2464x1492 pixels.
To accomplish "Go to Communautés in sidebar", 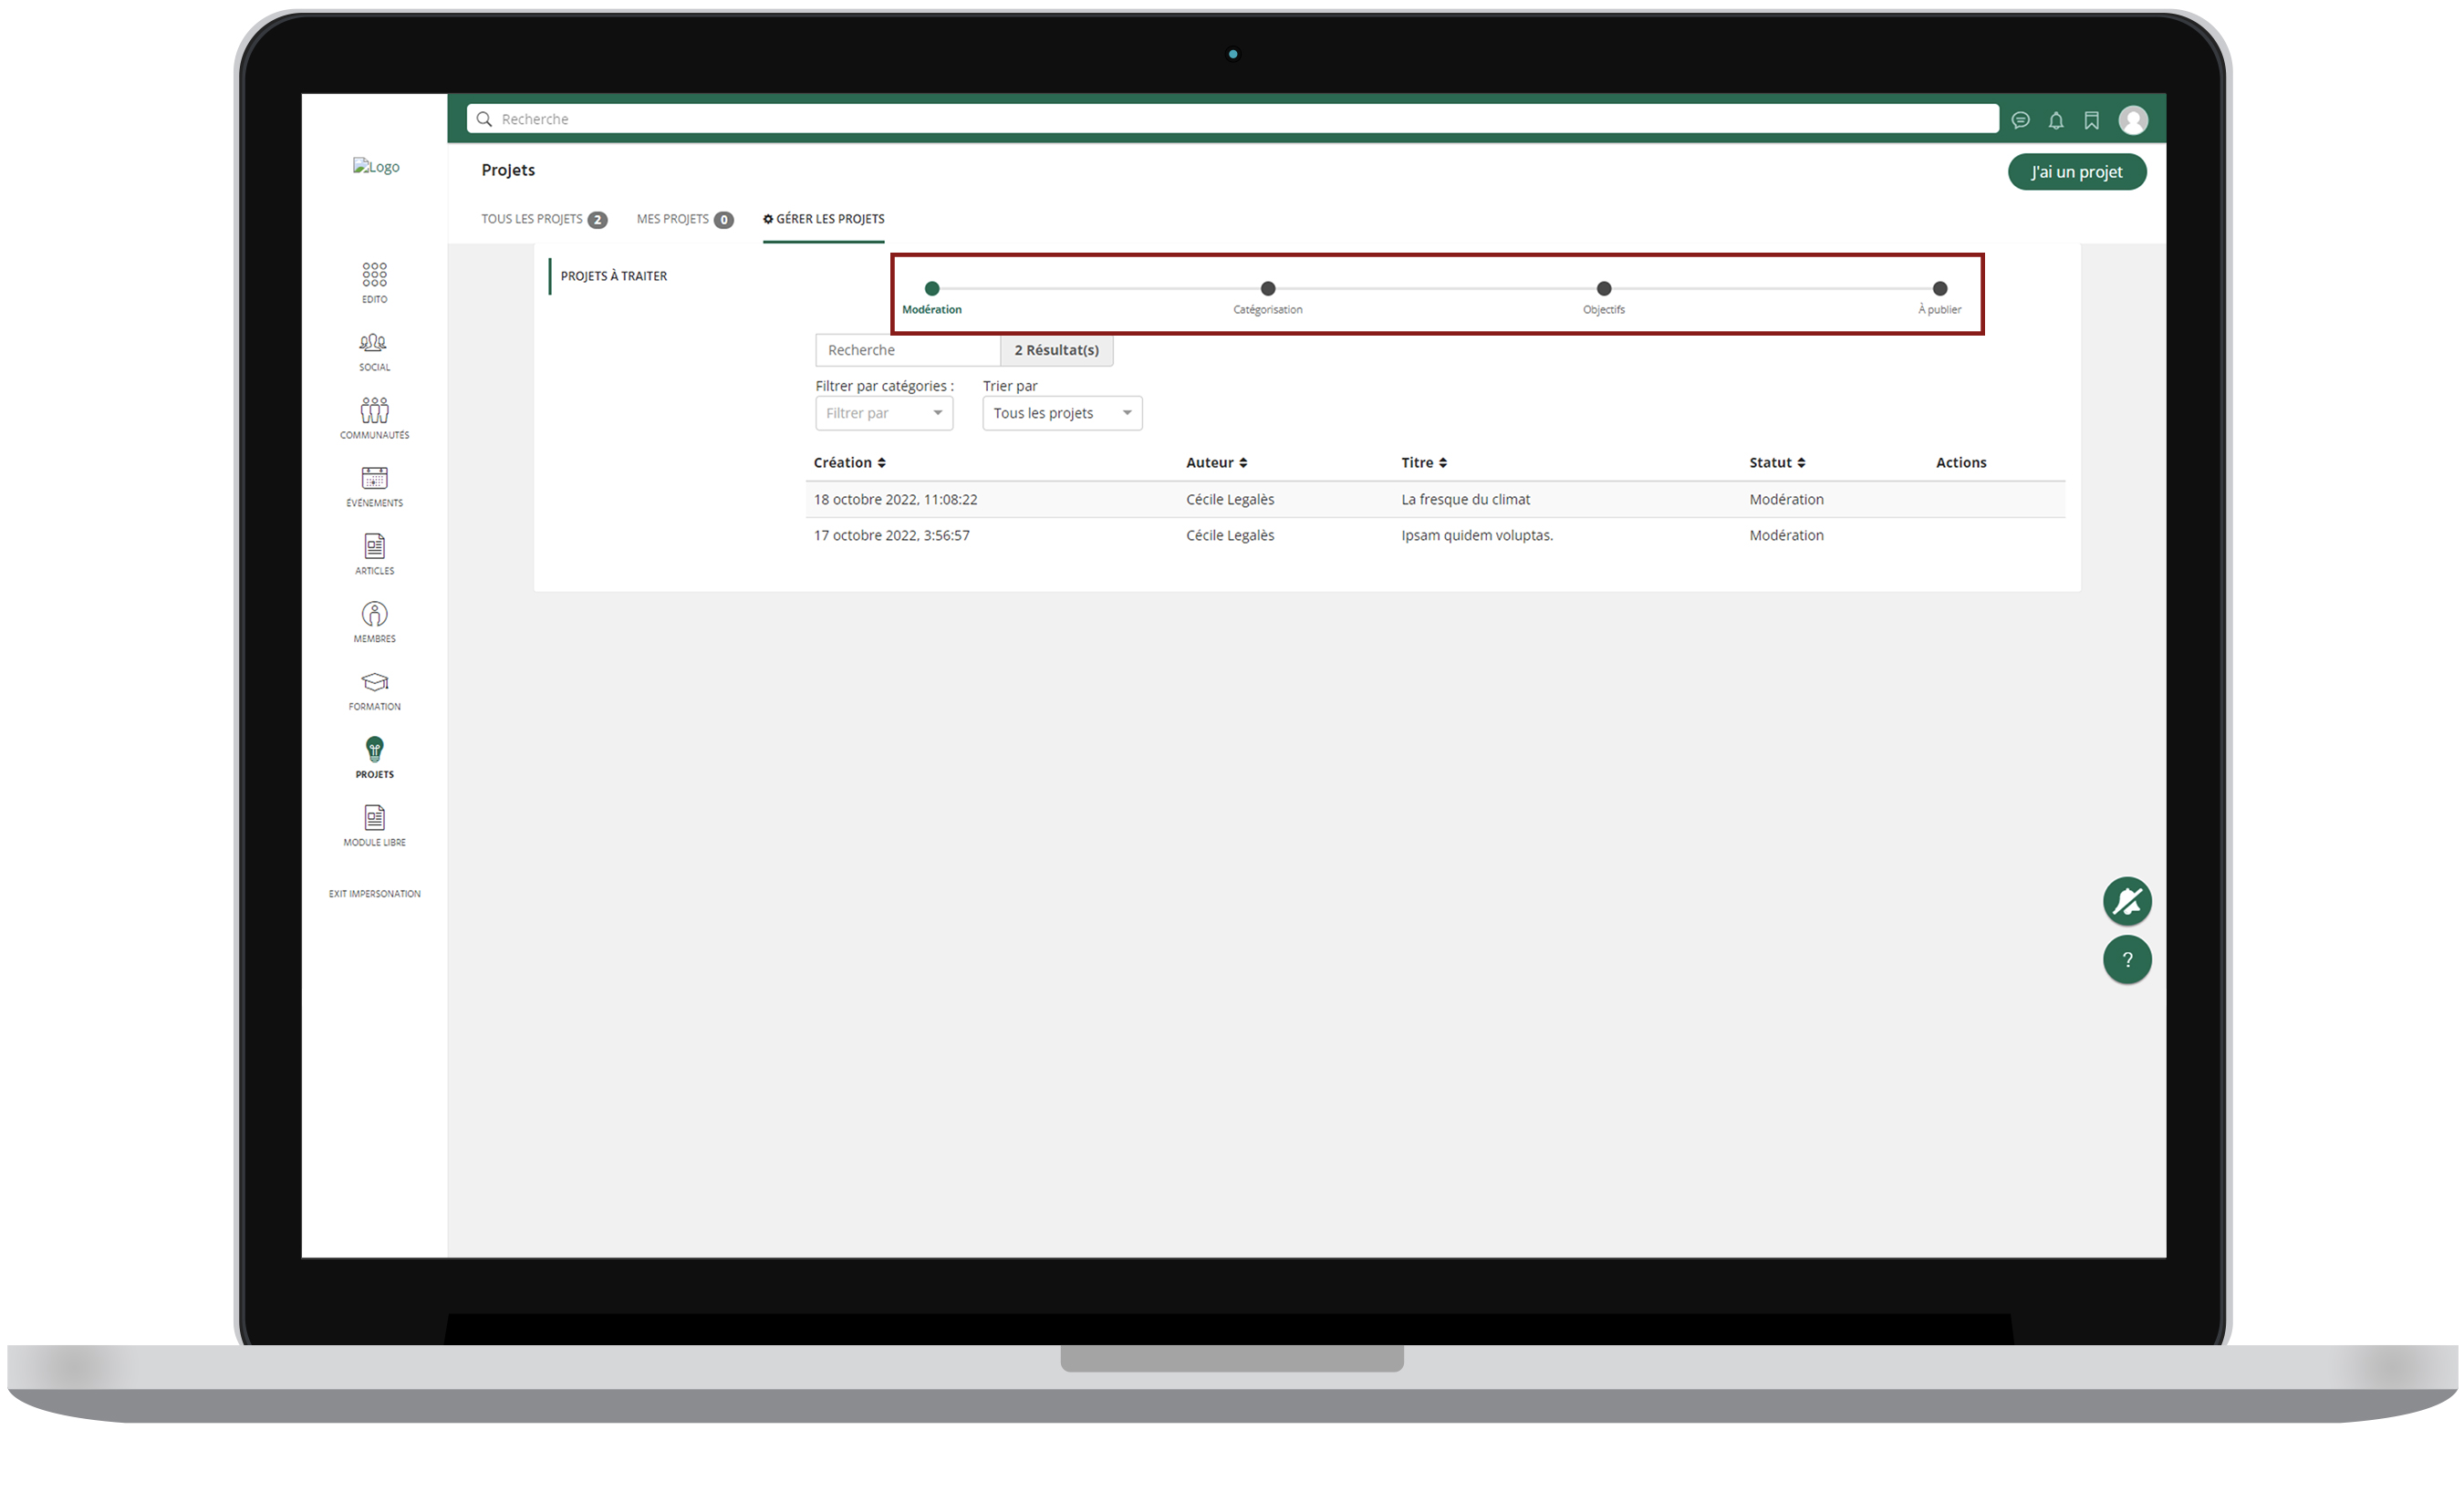I will [x=374, y=411].
